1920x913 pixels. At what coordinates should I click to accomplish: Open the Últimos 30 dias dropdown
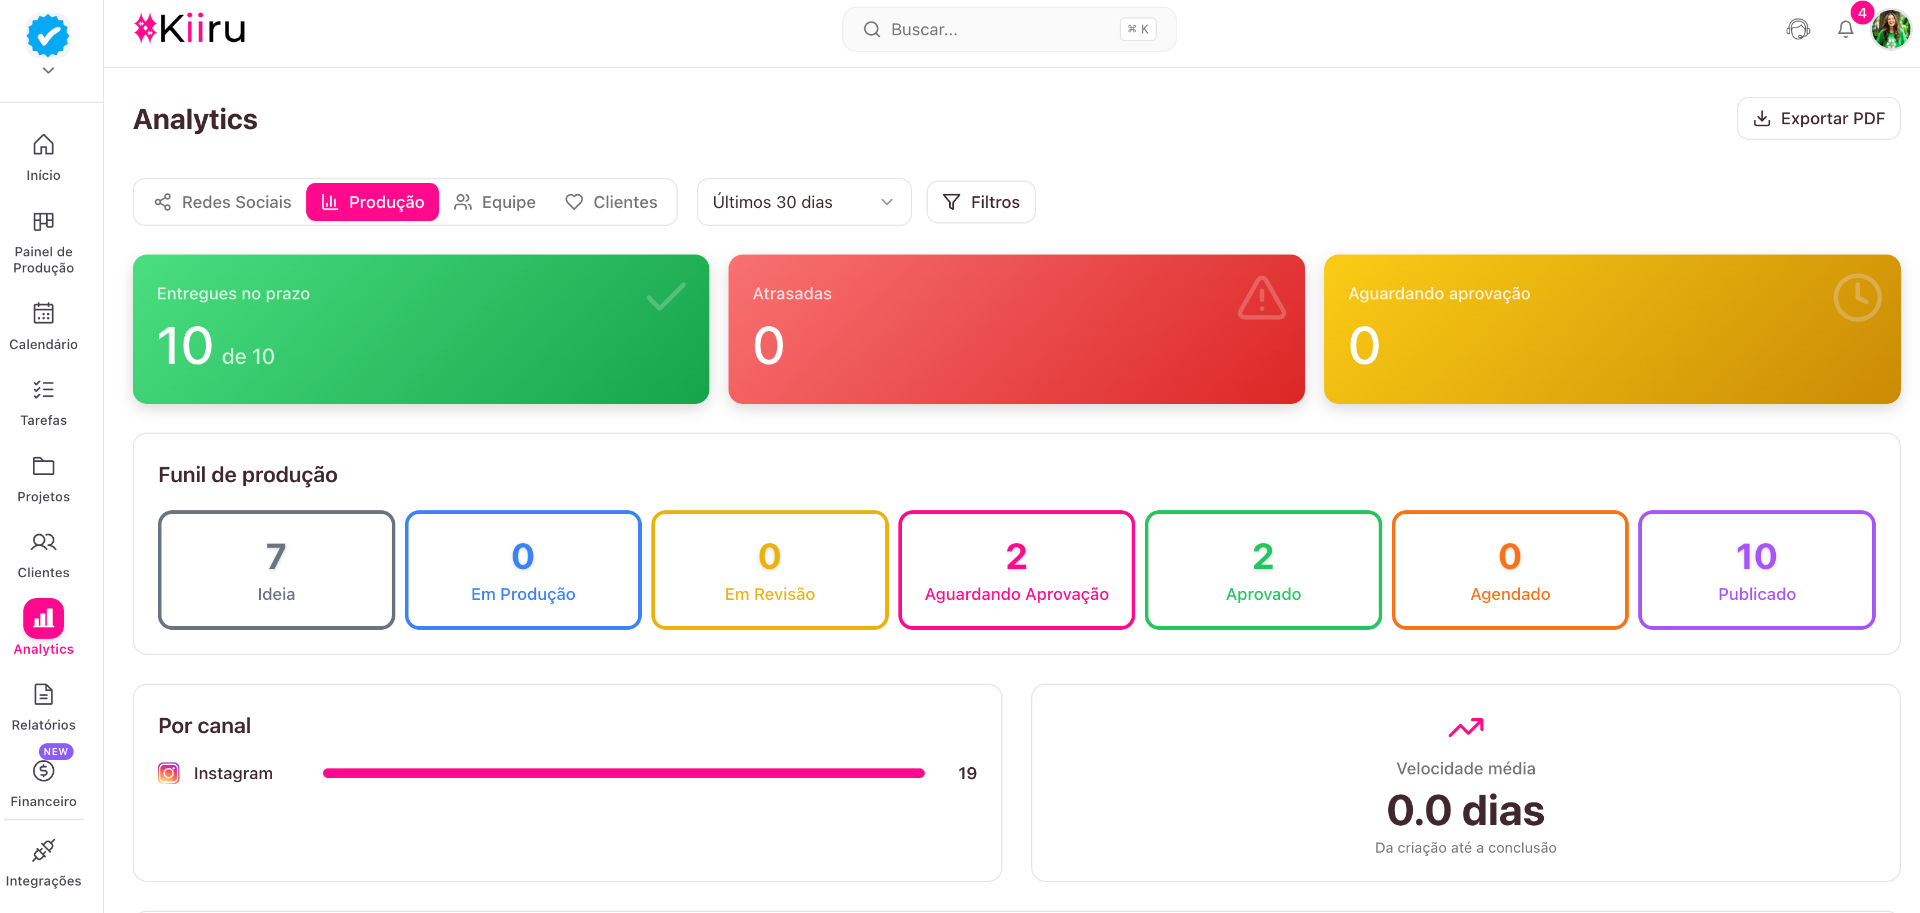(x=804, y=202)
